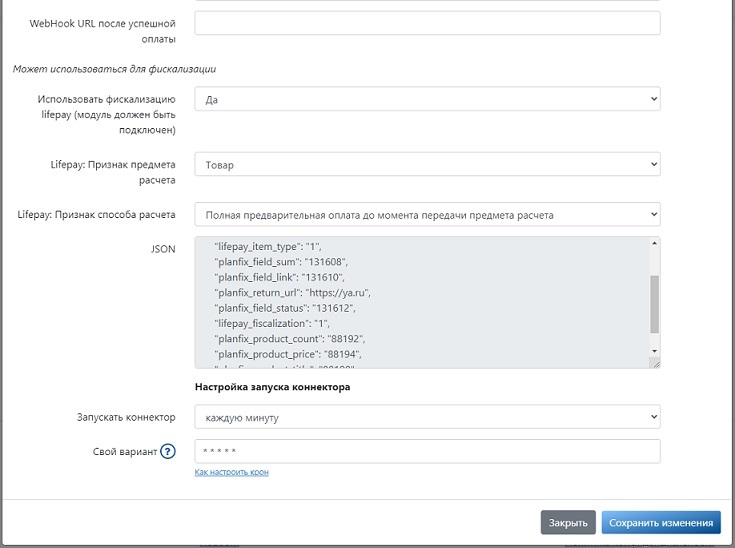
Task: Click the "planfix_field_status": "131612" line
Action: (x=285, y=308)
